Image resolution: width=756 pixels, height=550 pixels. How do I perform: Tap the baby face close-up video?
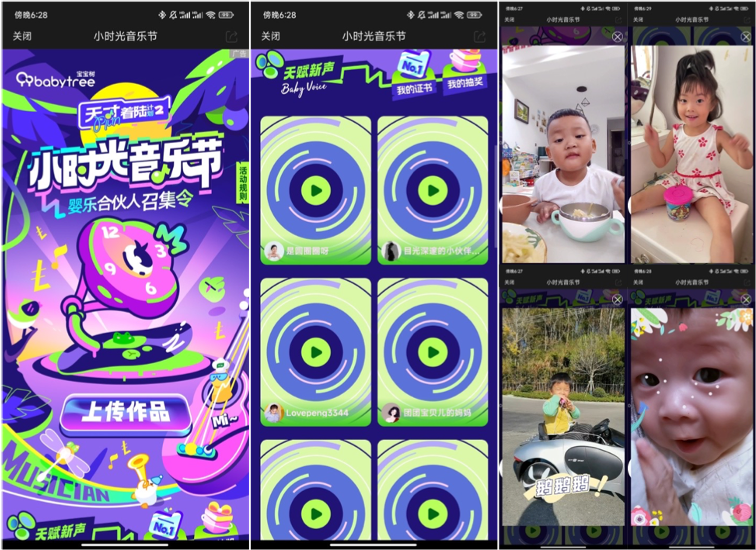pyautogui.click(x=692, y=417)
